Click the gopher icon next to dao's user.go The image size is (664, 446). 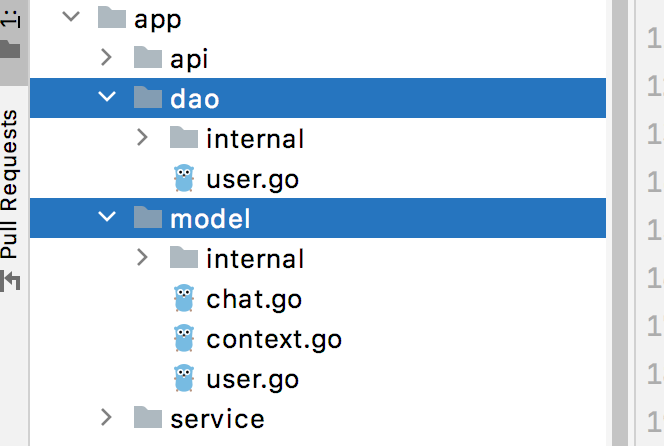(x=184, y=178)
